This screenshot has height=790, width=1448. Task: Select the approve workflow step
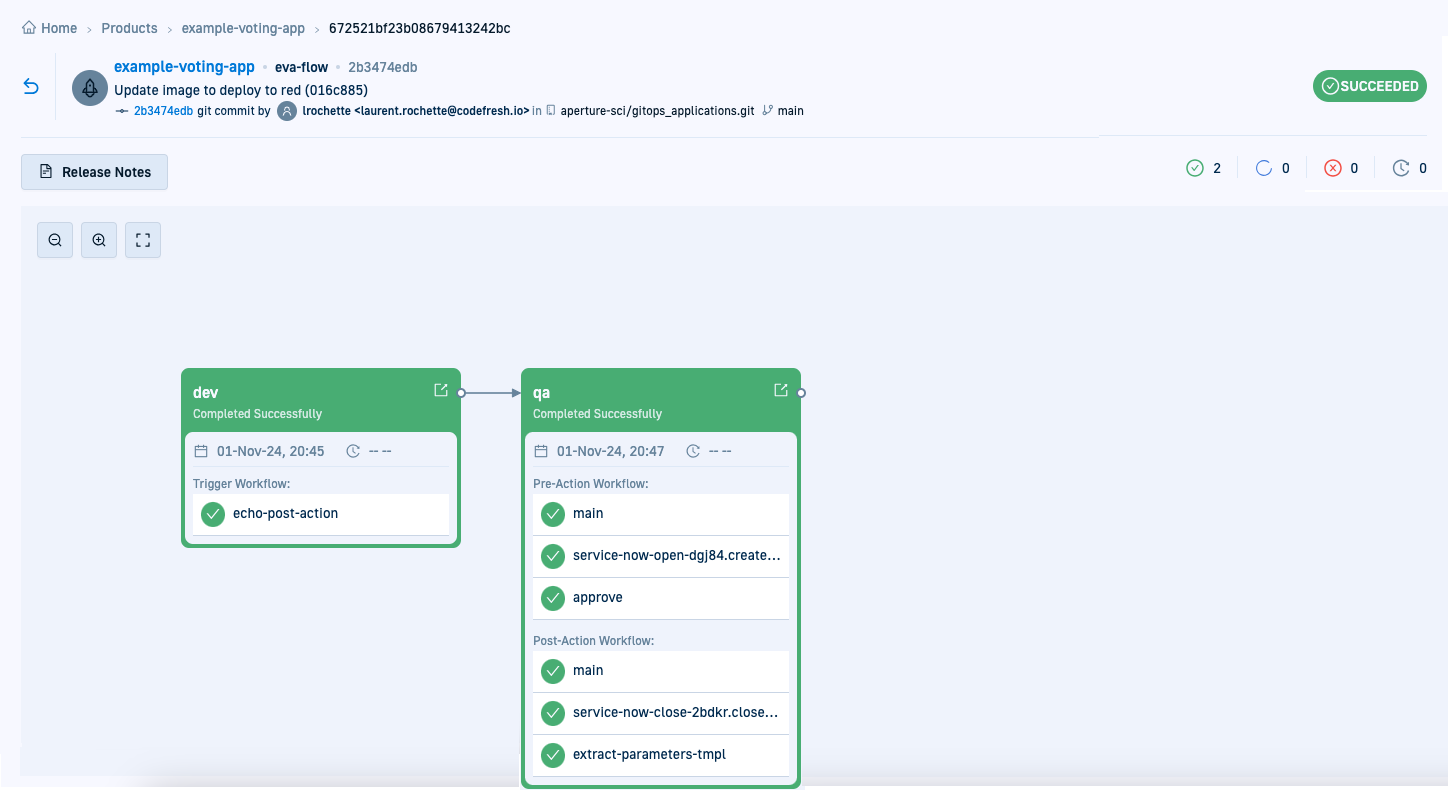597,598
